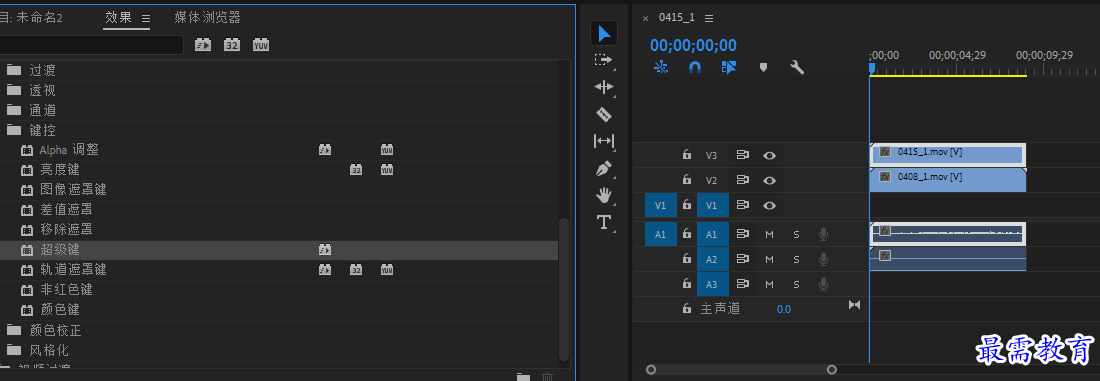This screenshot has height=381, width=1100.
Task: Mute track A2
Action: pyautogui.click(x=769, y=260)
